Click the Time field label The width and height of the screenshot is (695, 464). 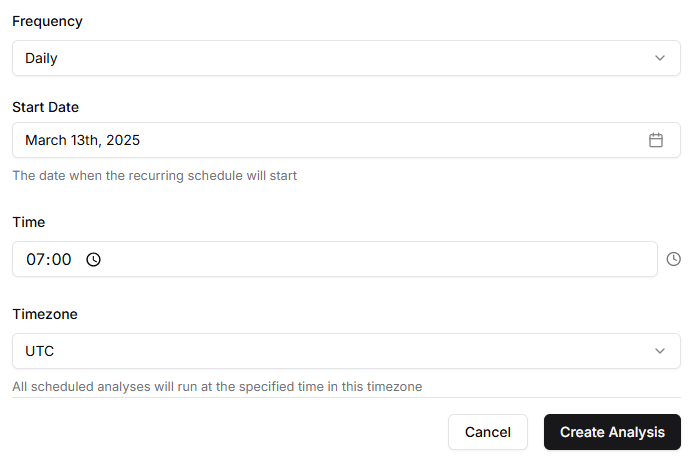28,222
